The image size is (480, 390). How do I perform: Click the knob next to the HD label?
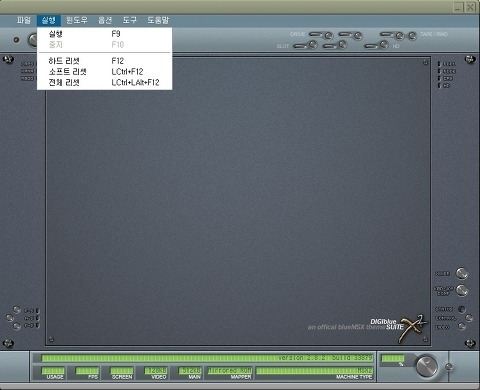point(384,44)
